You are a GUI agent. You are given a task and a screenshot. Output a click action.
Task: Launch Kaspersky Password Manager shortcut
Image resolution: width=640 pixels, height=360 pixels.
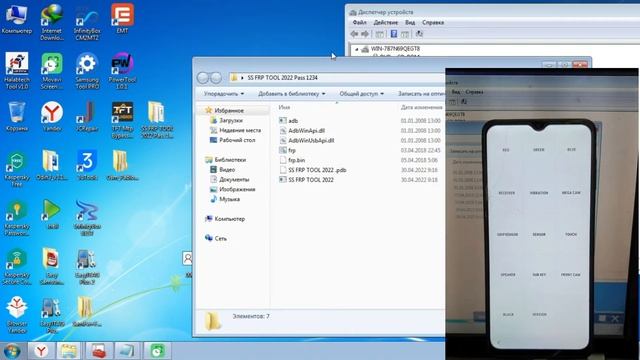16,218
